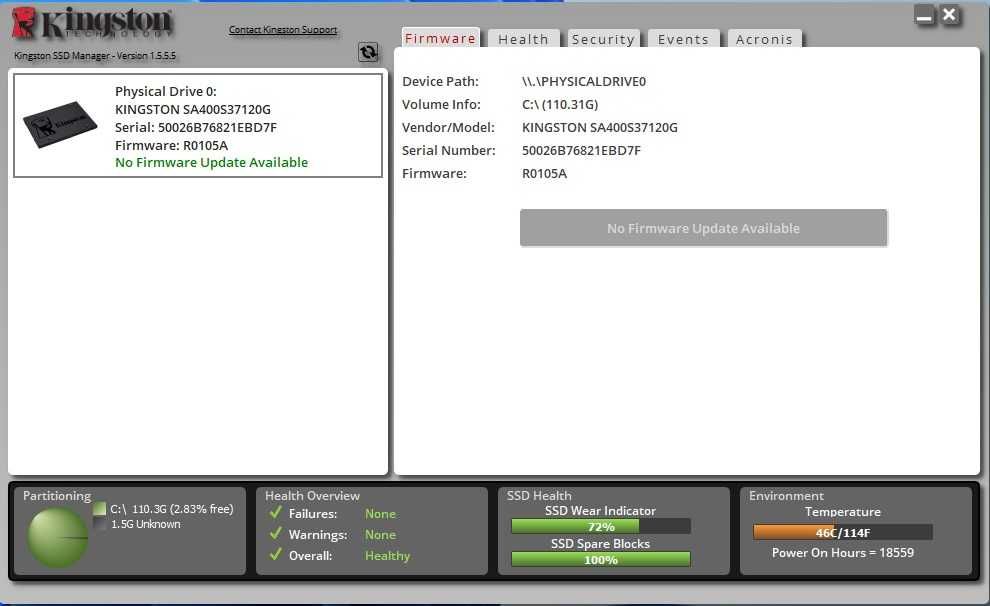The height and width of the screenshot is (606, 990).
Task: Click the Kingston logo
Action: click(x=92, y=24)
